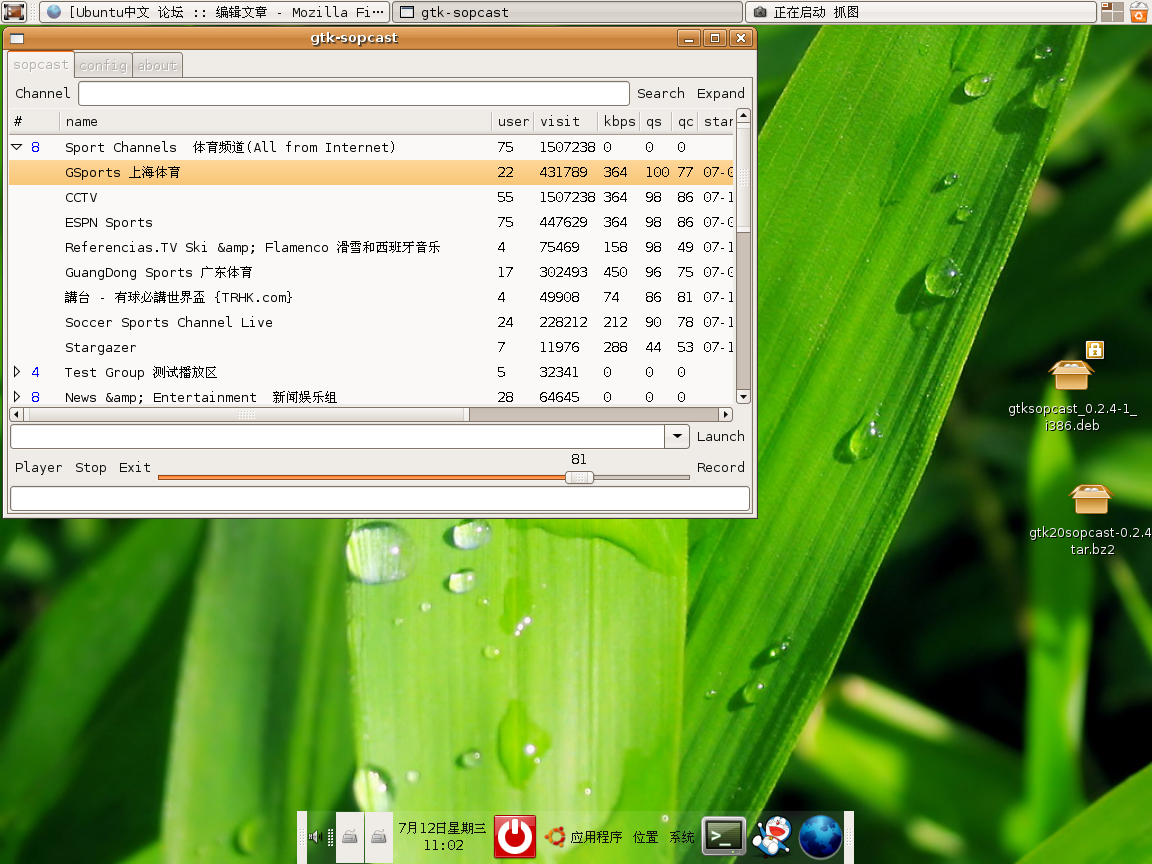Open the 系统 system menu
This screenshot has height=864, width=1152.
[681, 837]
